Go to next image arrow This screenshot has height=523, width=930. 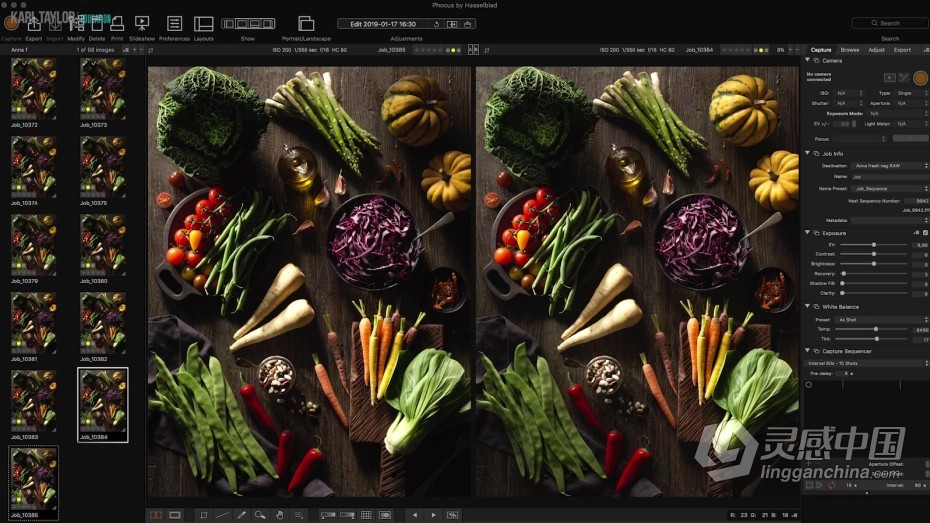pyautogui.click(x=434, y=515)
